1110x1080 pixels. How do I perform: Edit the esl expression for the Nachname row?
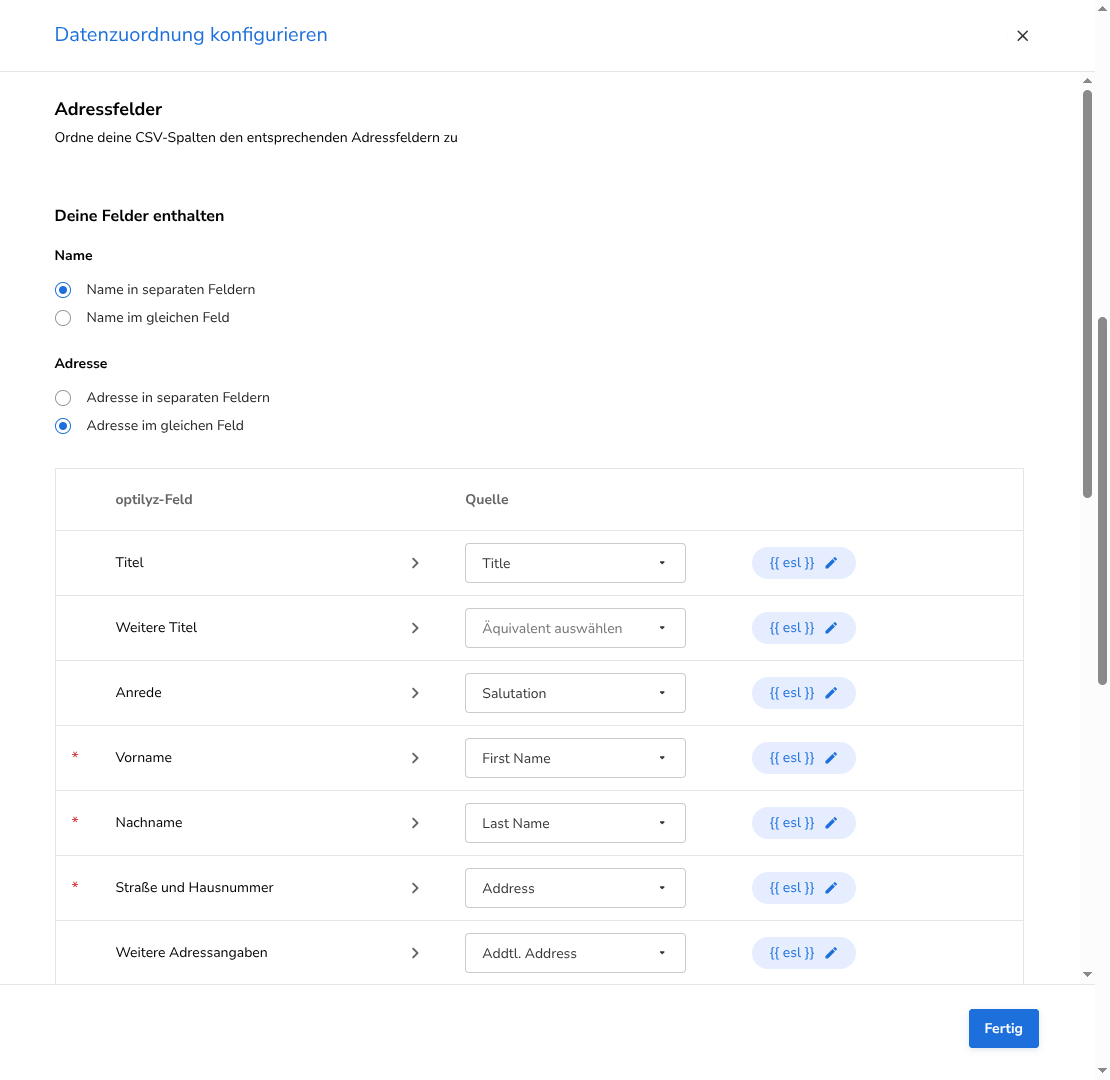pos(803,823)
